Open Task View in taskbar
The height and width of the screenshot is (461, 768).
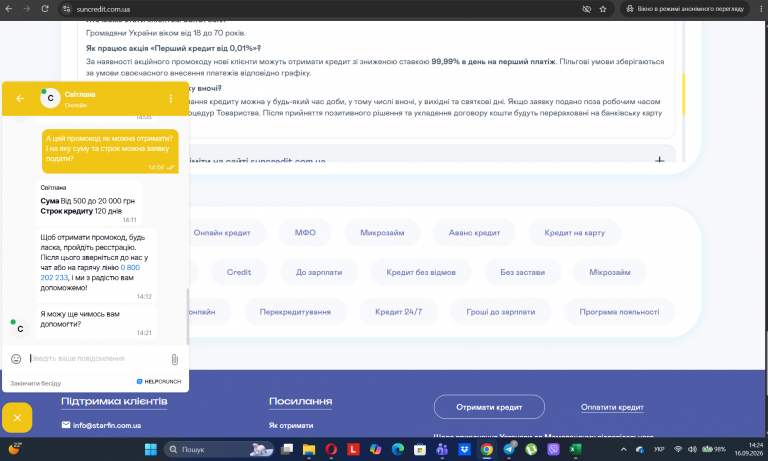click(x=287, y=449)
